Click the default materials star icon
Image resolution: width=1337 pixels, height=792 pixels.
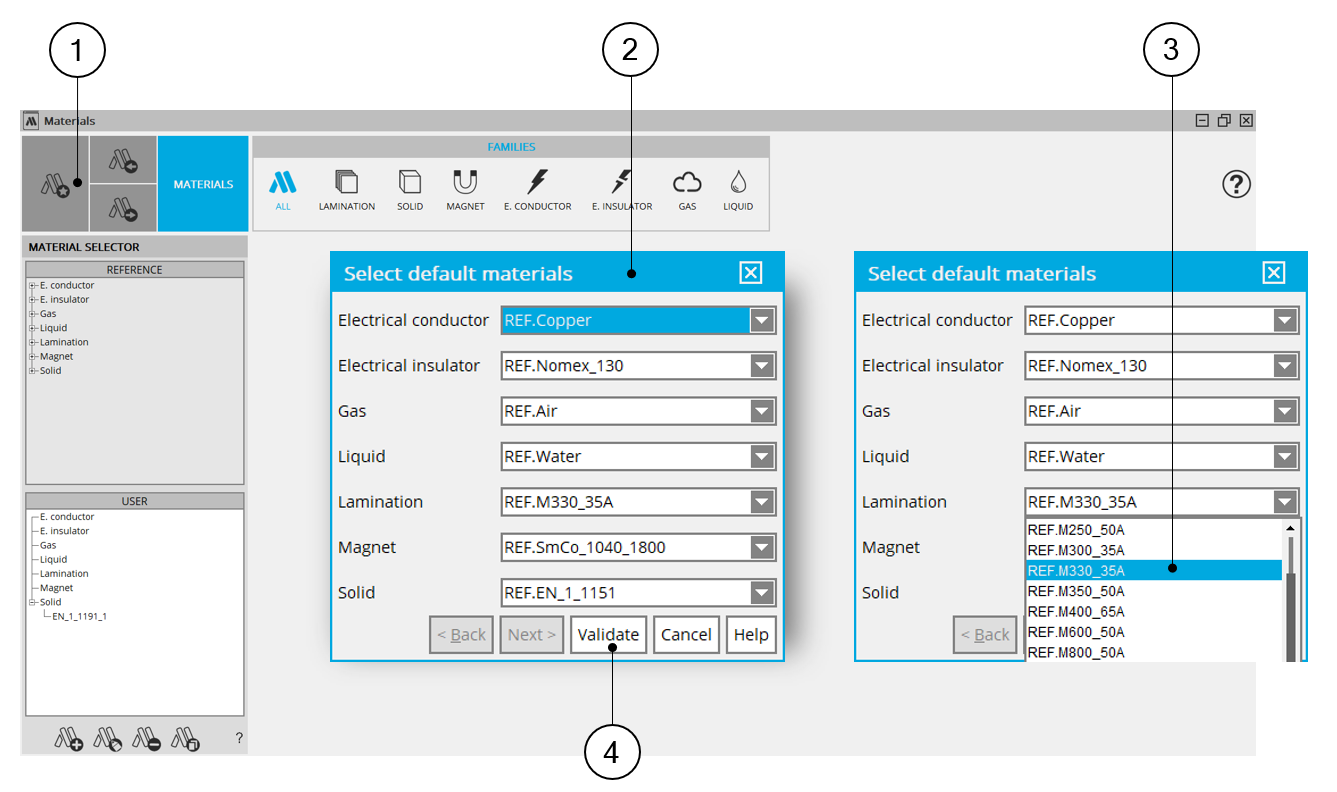(55, 184)
